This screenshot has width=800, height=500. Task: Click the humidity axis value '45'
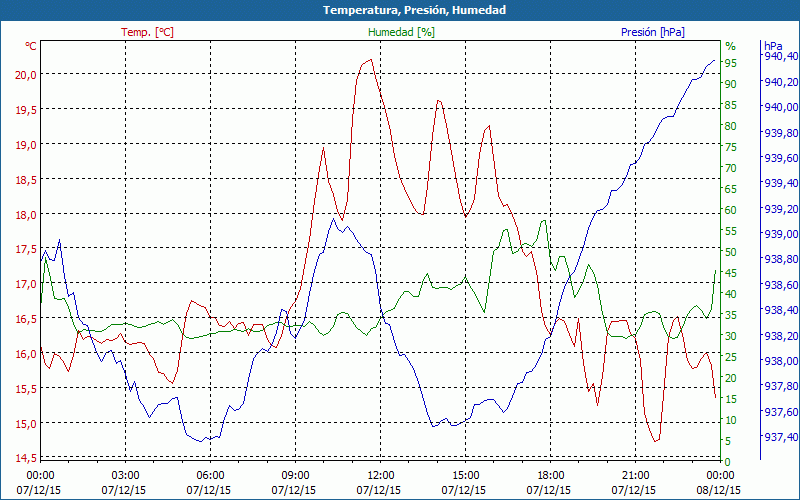point(731,273)
